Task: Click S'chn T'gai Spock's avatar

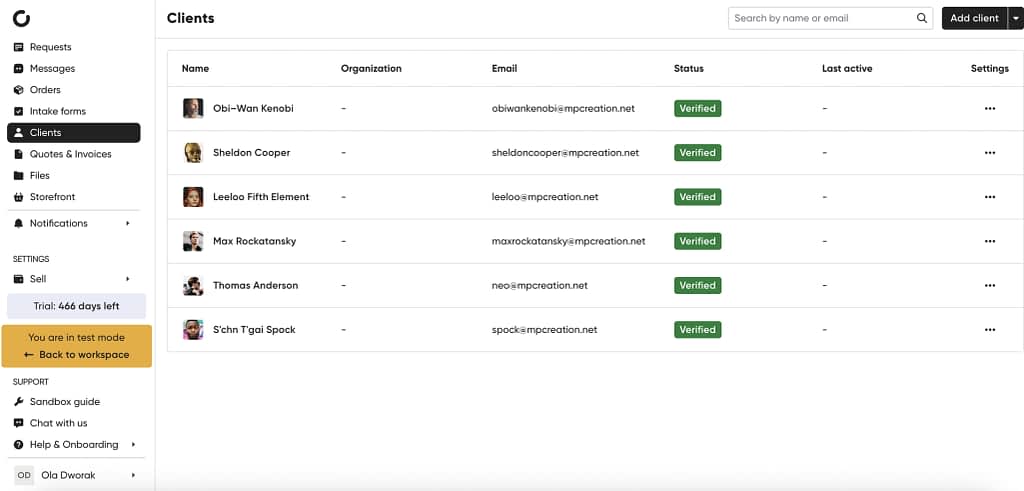Action: click(x=193, y=330)
